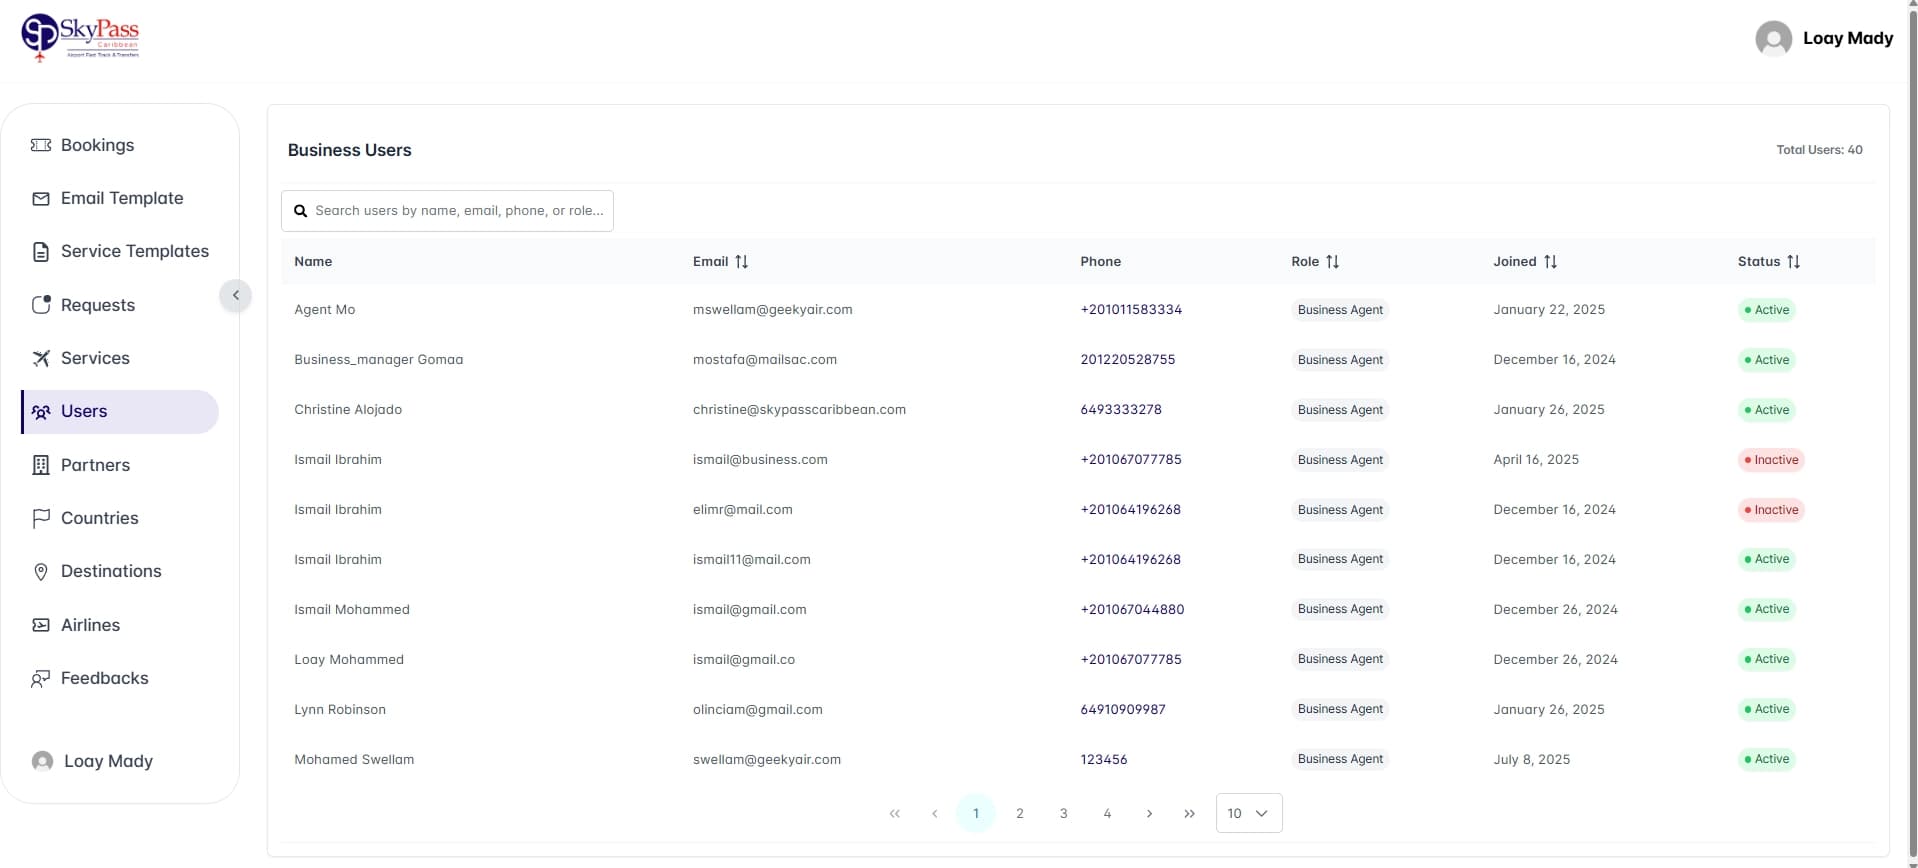Go to next page of users
Image resolution: width=1918 pixels, height=868 pixels.
point(1149,814)
